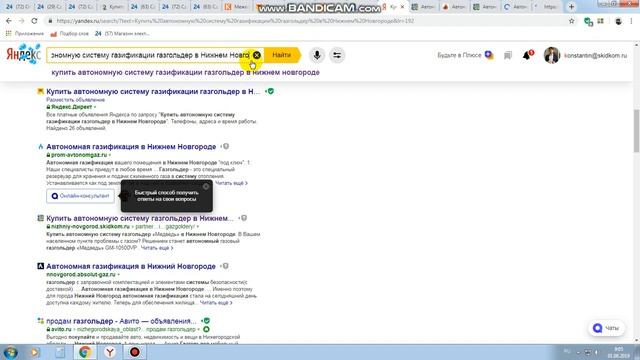Click the browser address bar URL
640x360 pixels.
click(236, 21)
